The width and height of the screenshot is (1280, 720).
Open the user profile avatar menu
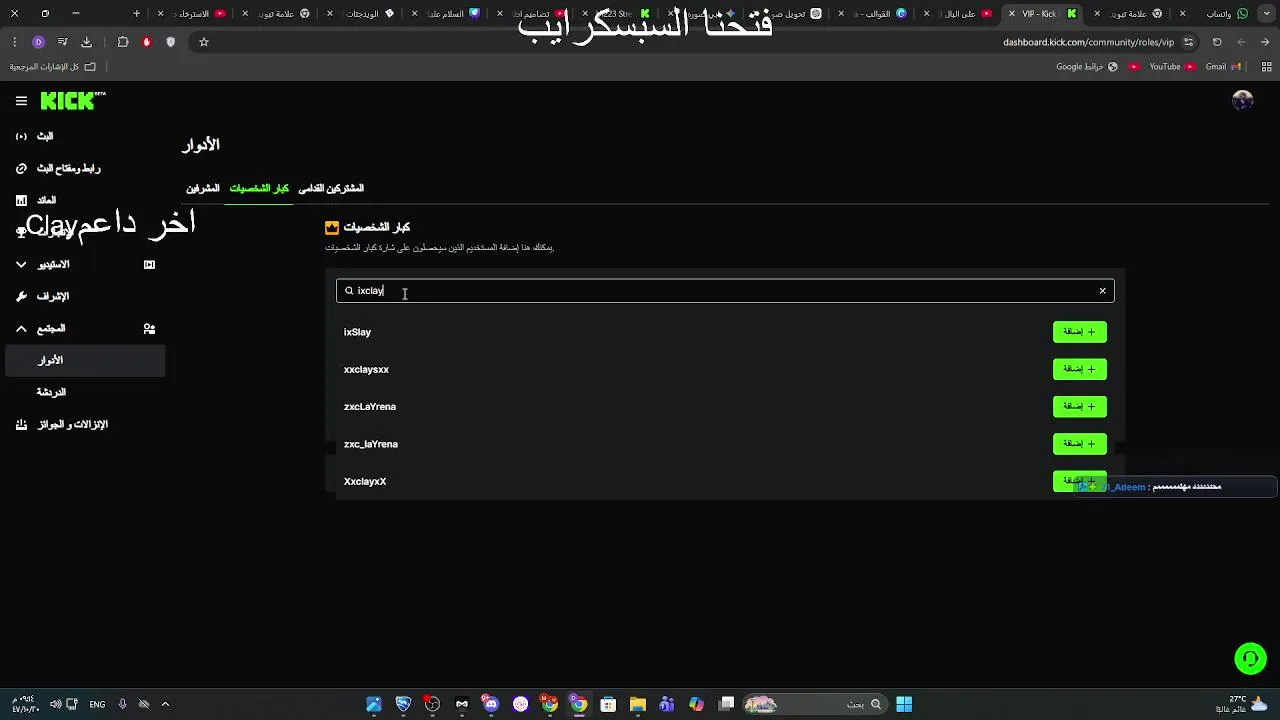pyautogui.click(x=1243, y=101)
